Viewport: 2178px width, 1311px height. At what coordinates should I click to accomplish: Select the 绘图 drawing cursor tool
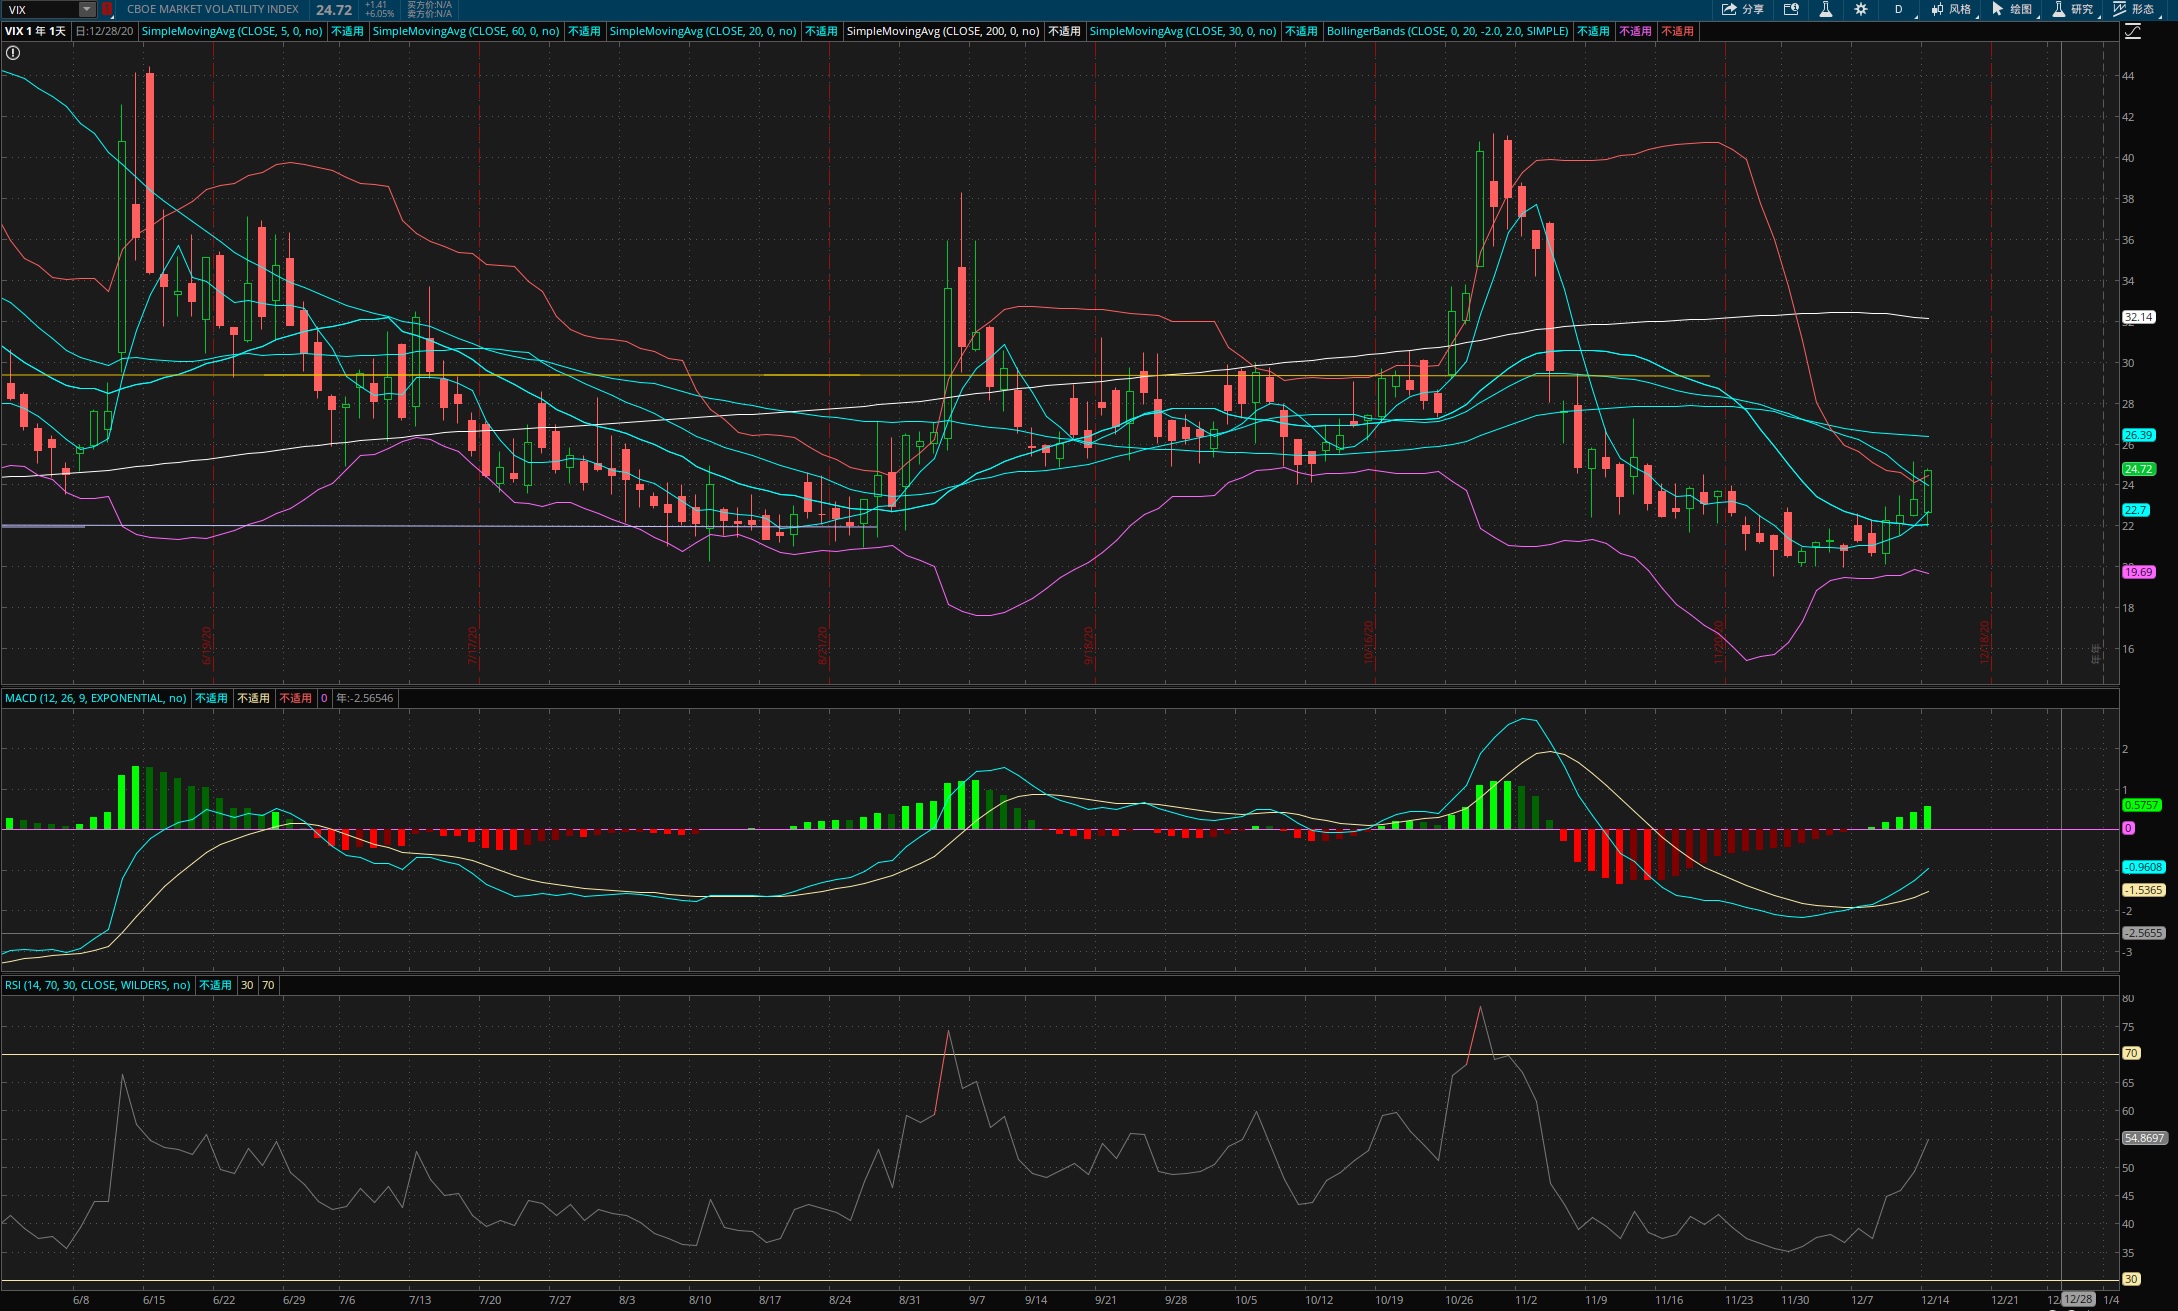(2012, 9)
